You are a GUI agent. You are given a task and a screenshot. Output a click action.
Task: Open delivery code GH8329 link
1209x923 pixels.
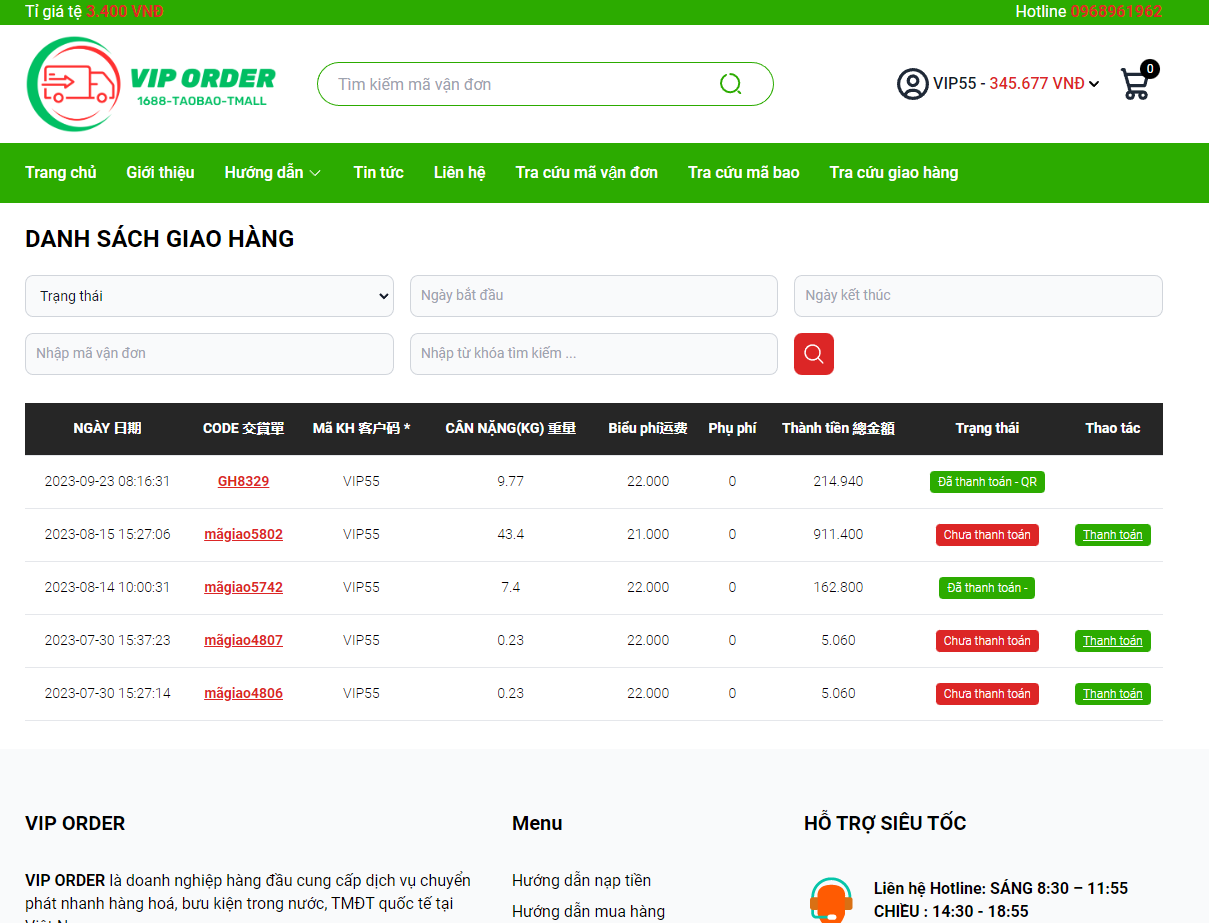tap(243, 481)
